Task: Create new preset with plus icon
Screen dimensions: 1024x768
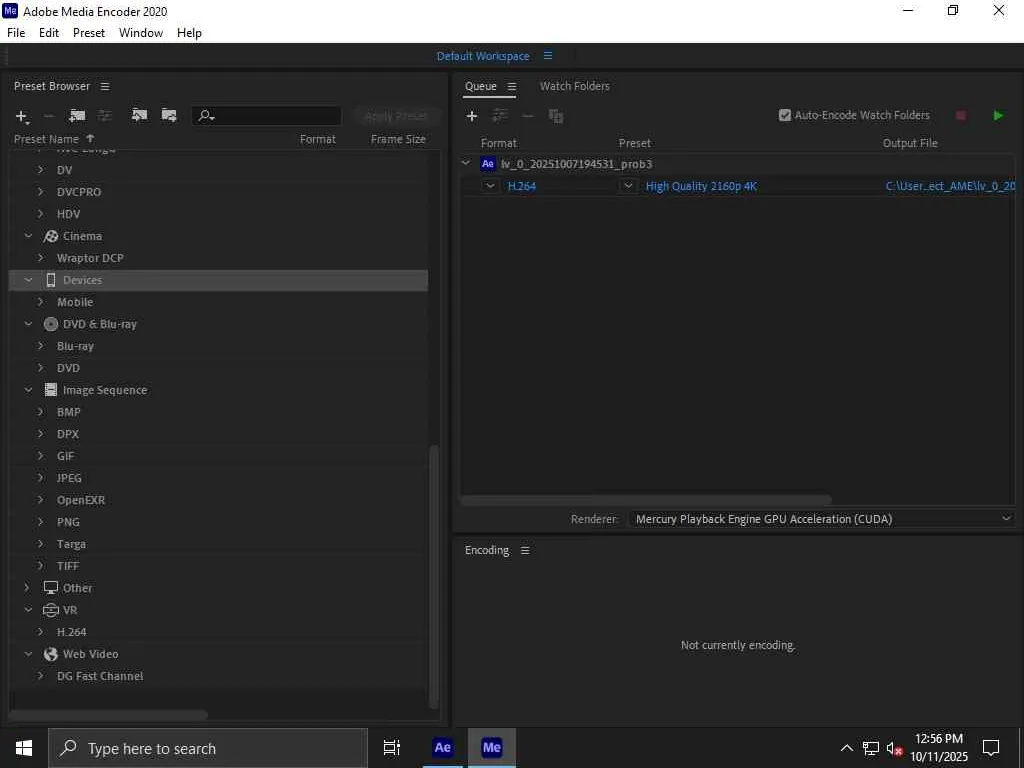Action: pos(22,116)
